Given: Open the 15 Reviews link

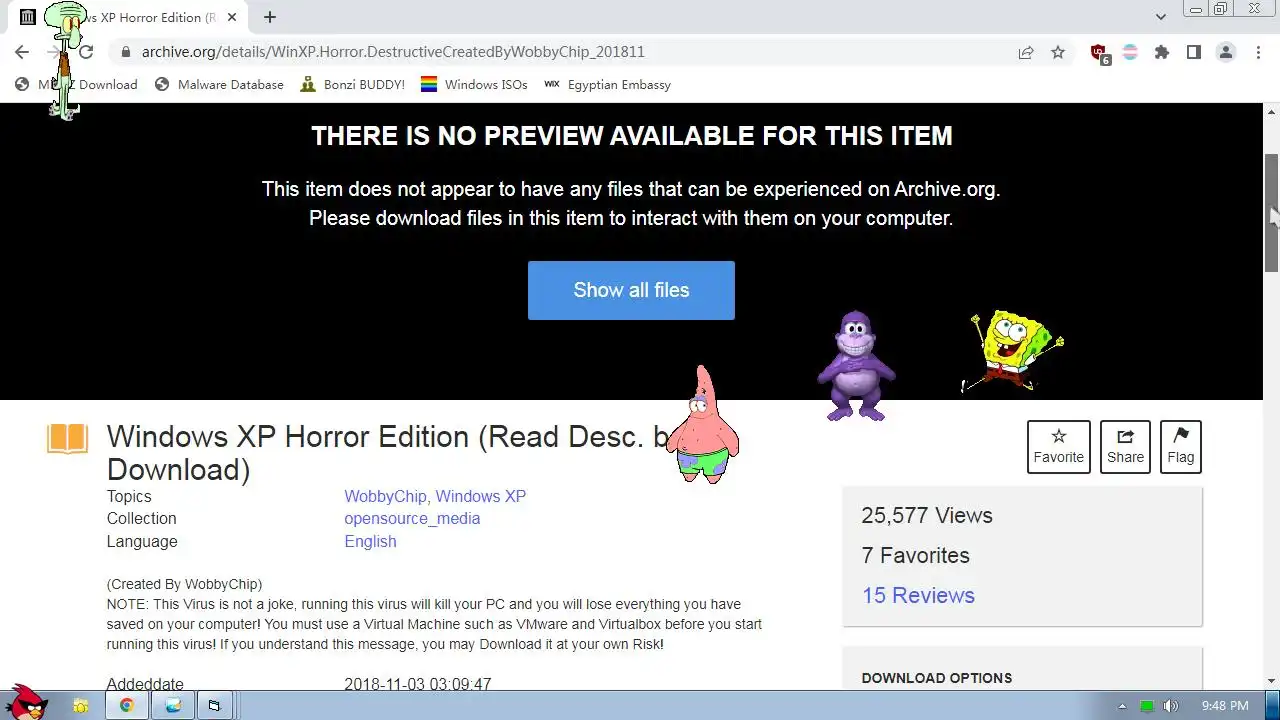Looking at the screenshot, I should pyautogui.click(x=918, y=595).
